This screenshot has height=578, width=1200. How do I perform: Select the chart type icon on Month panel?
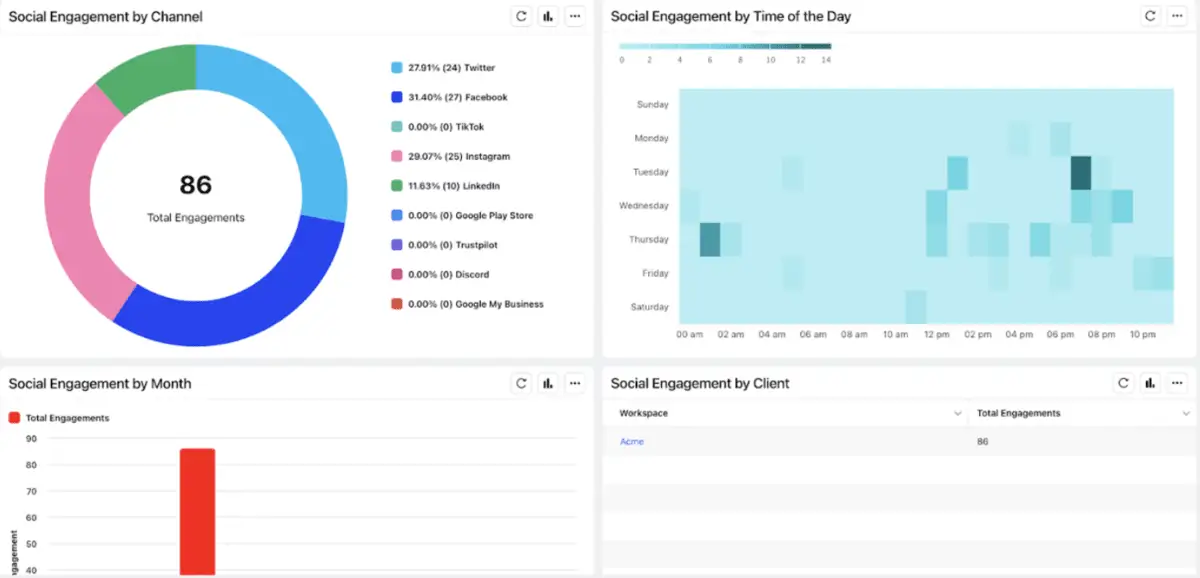point(547,383)
